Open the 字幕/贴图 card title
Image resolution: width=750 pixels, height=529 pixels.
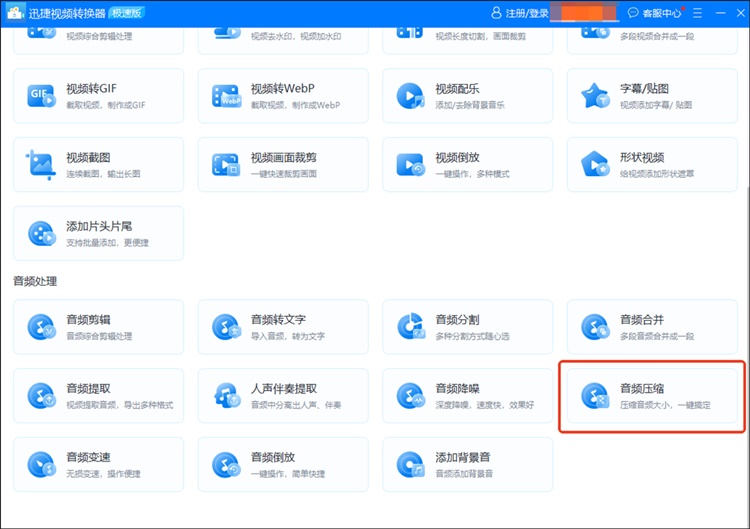644,88
